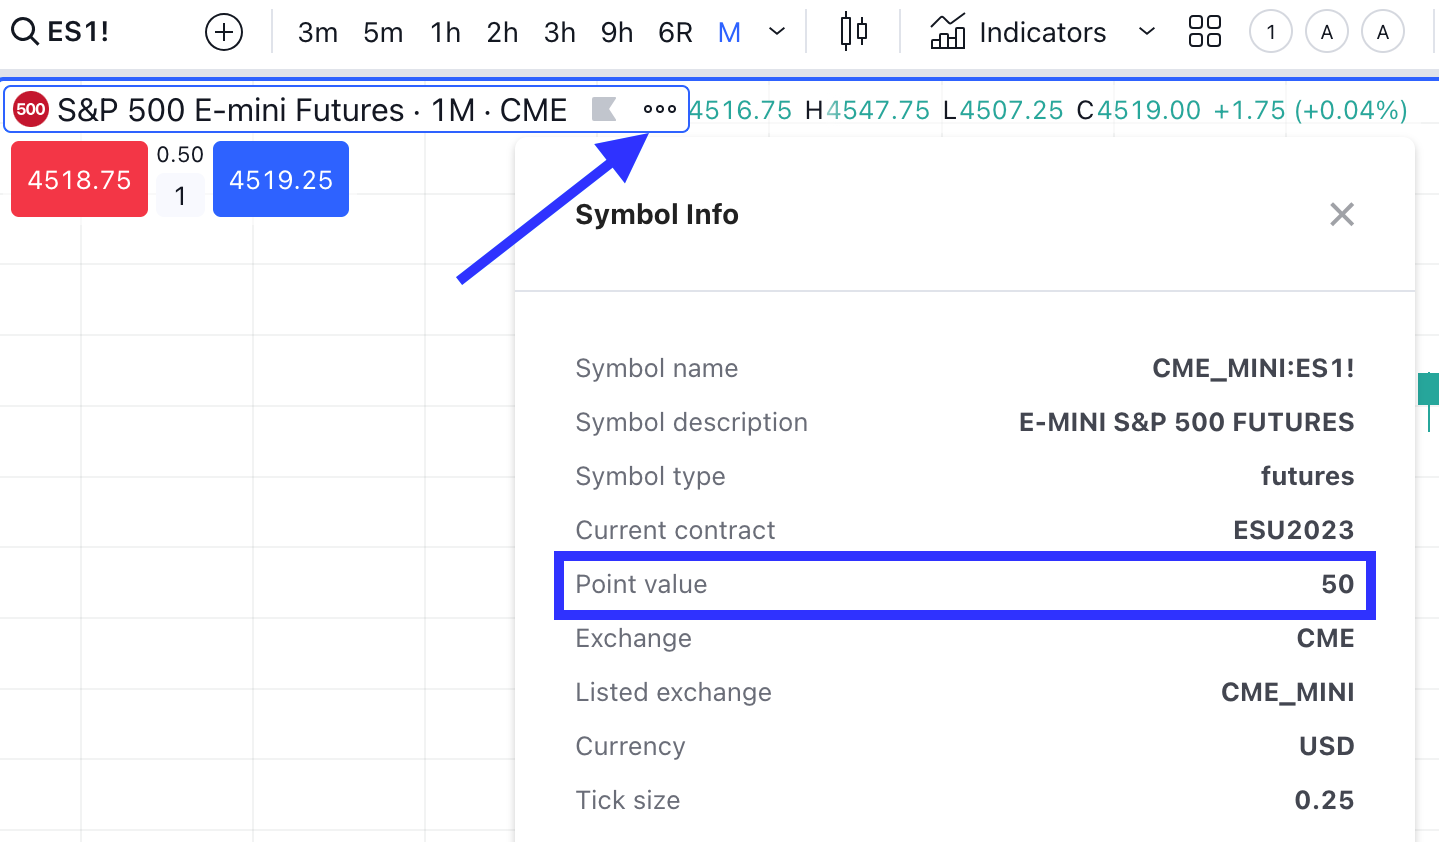Expand the Indicators favorites dropdown arrow
Image resolution: width=1439 pixels, height=842 pixels.
(1147, 32)
